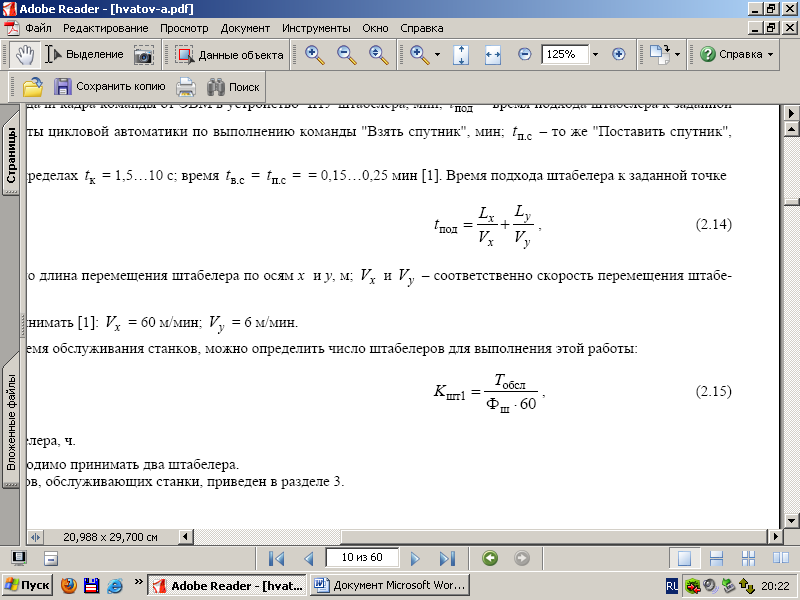Switch to facing pages layout
This screenshot has height=600, width=800.
(780, 559)
